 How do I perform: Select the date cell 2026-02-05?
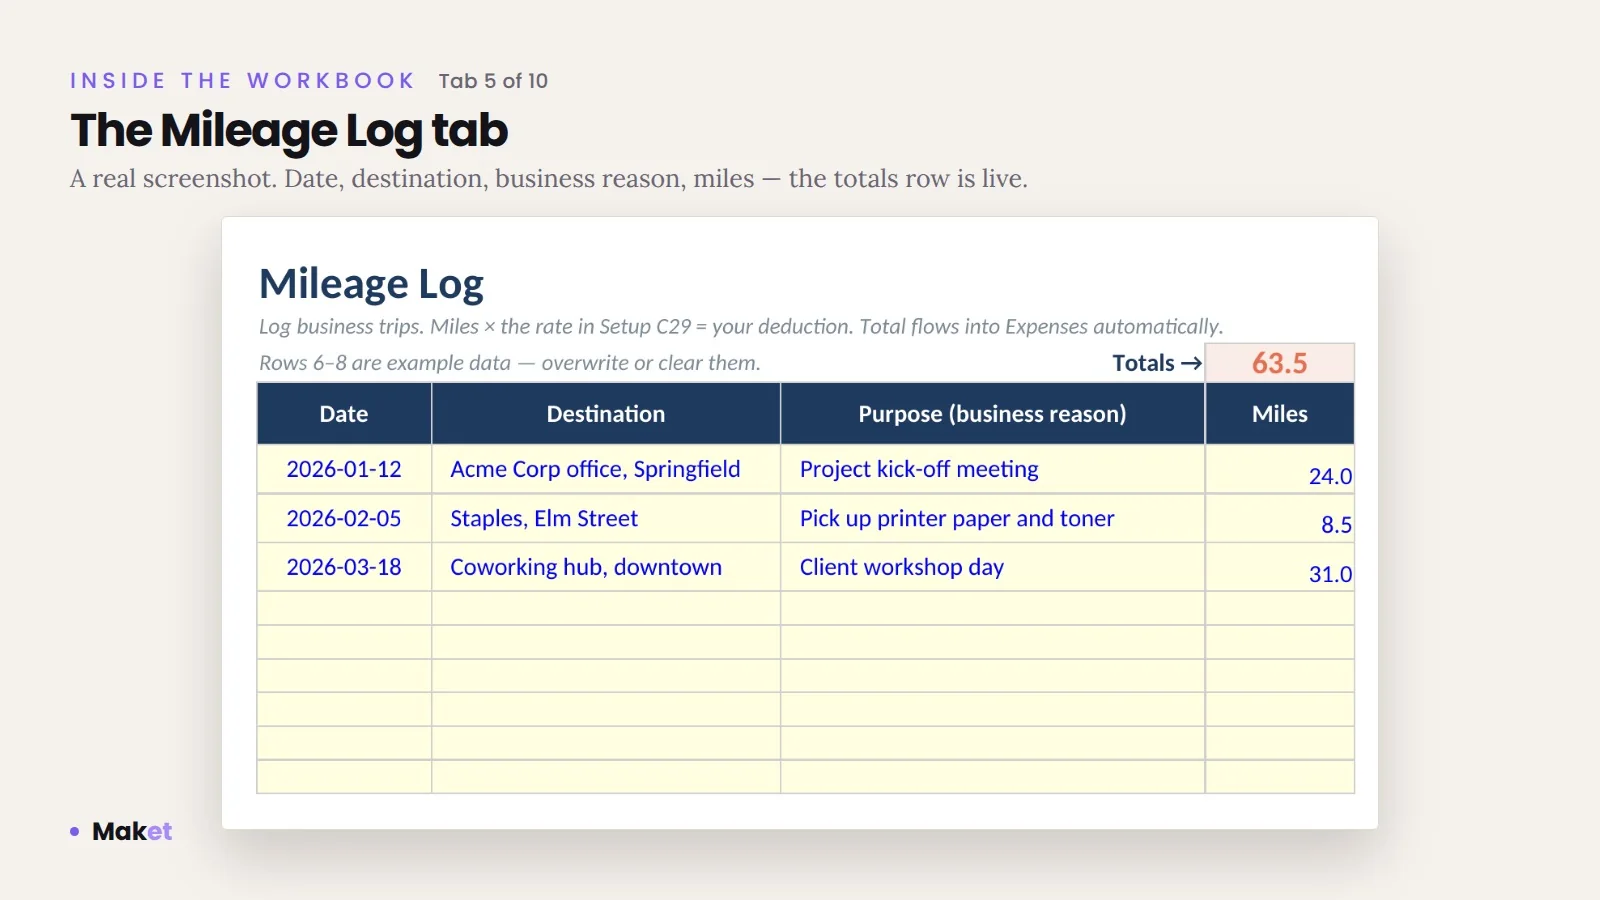(344, 518)
